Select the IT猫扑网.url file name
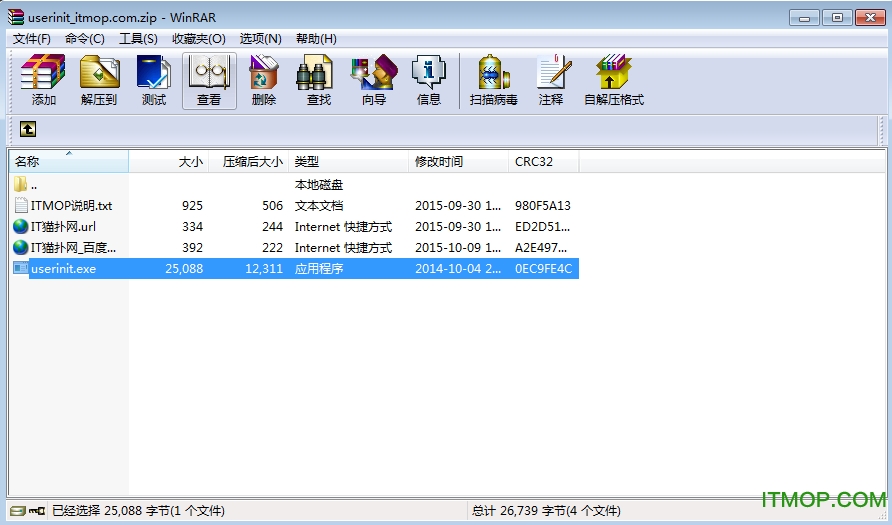This screenshot has height=525, width=892. pyautogui.click(x=63, y=226)
